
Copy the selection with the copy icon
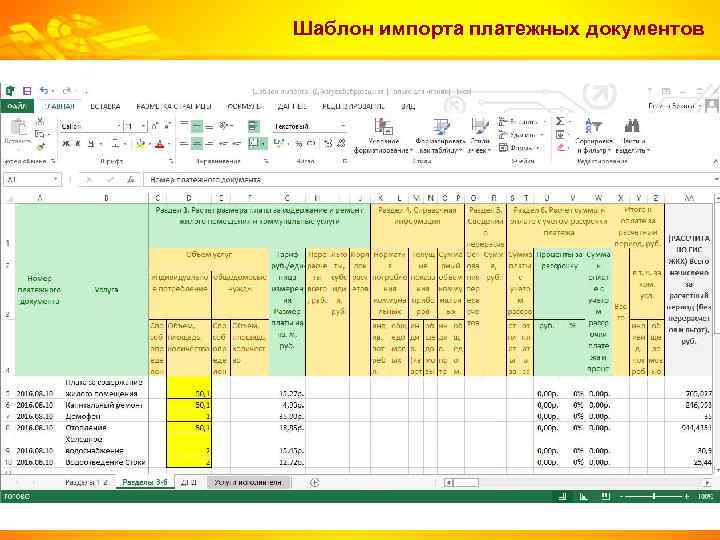click(40, 134)
